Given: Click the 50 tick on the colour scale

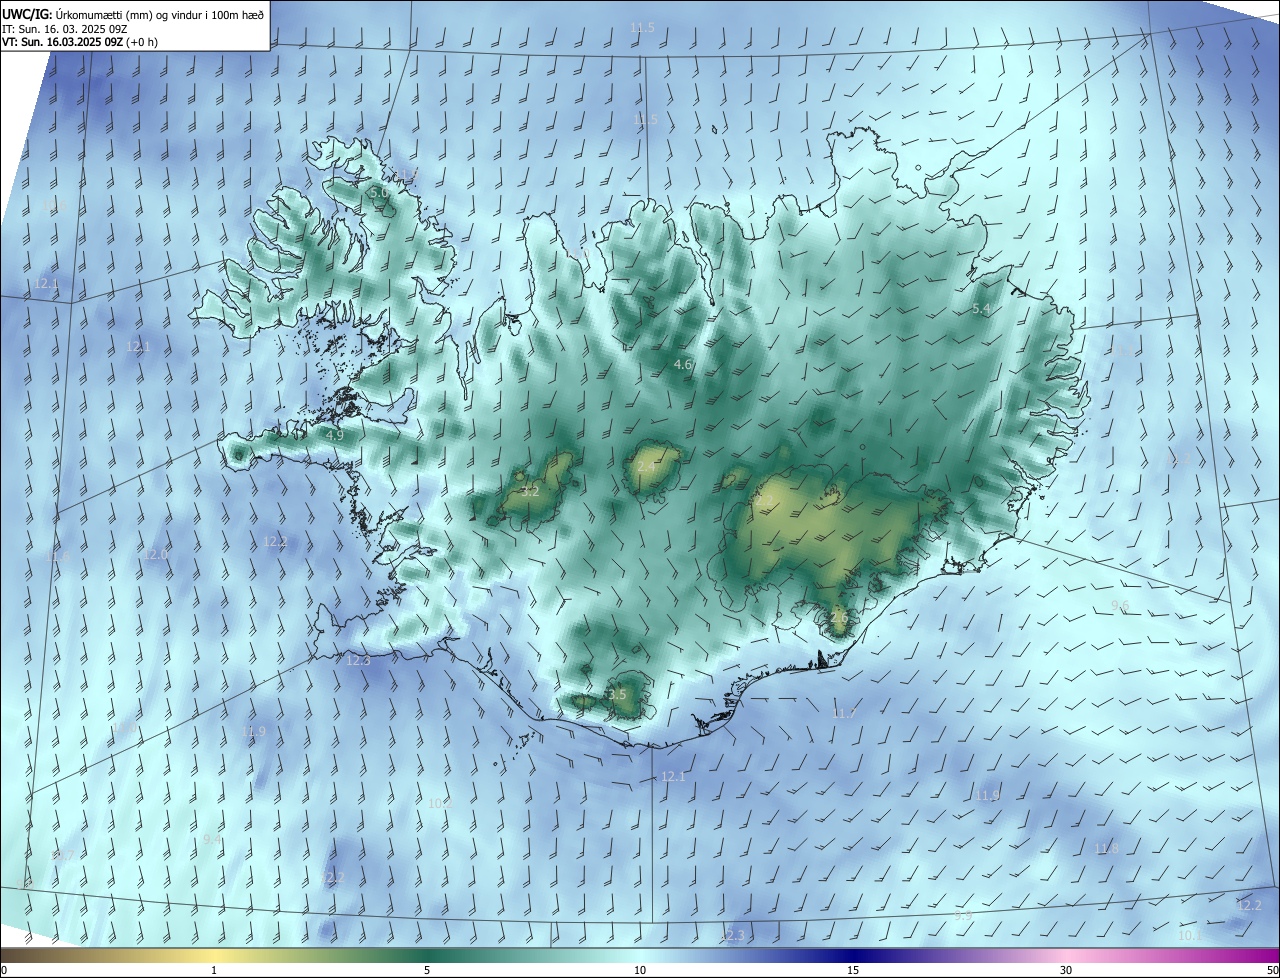Looking at the screenshot, I should [1272, 970].
